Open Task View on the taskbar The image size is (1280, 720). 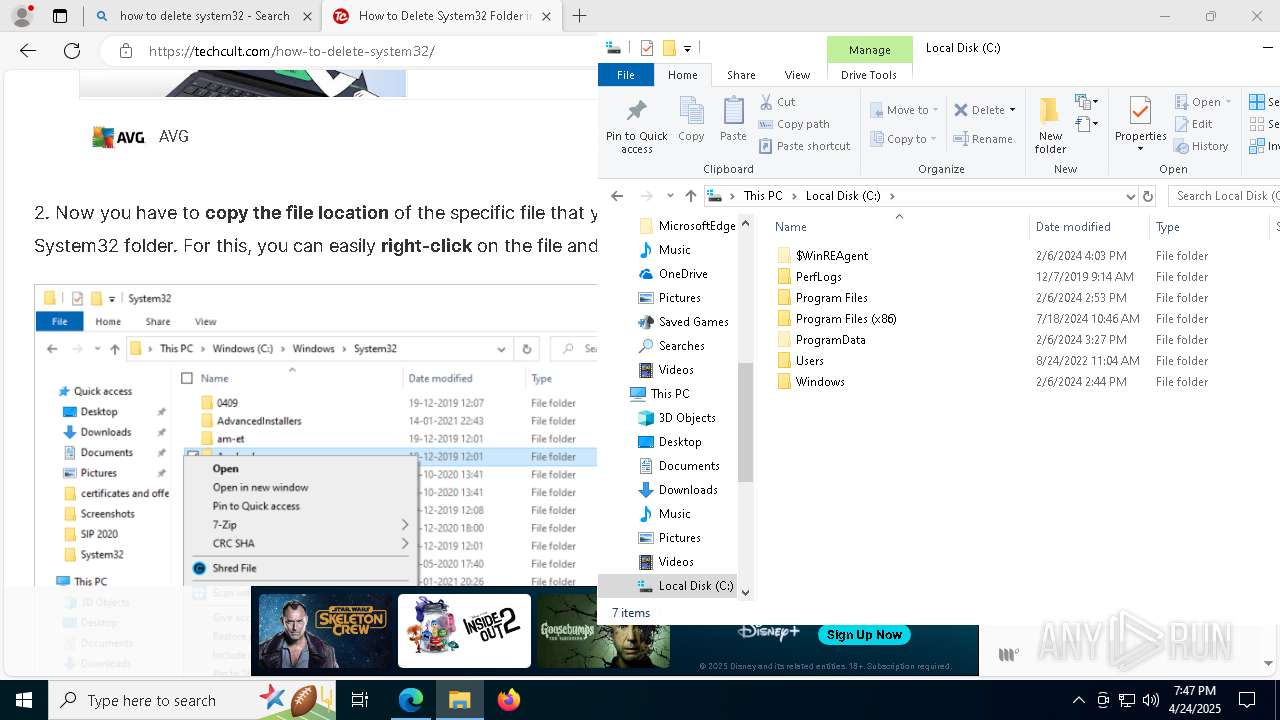click(x=360, y=700)
